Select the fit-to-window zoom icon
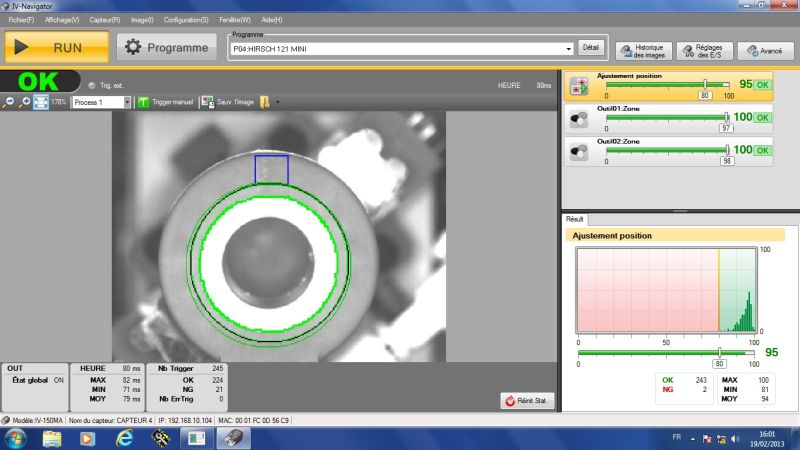 coord(41,103)
